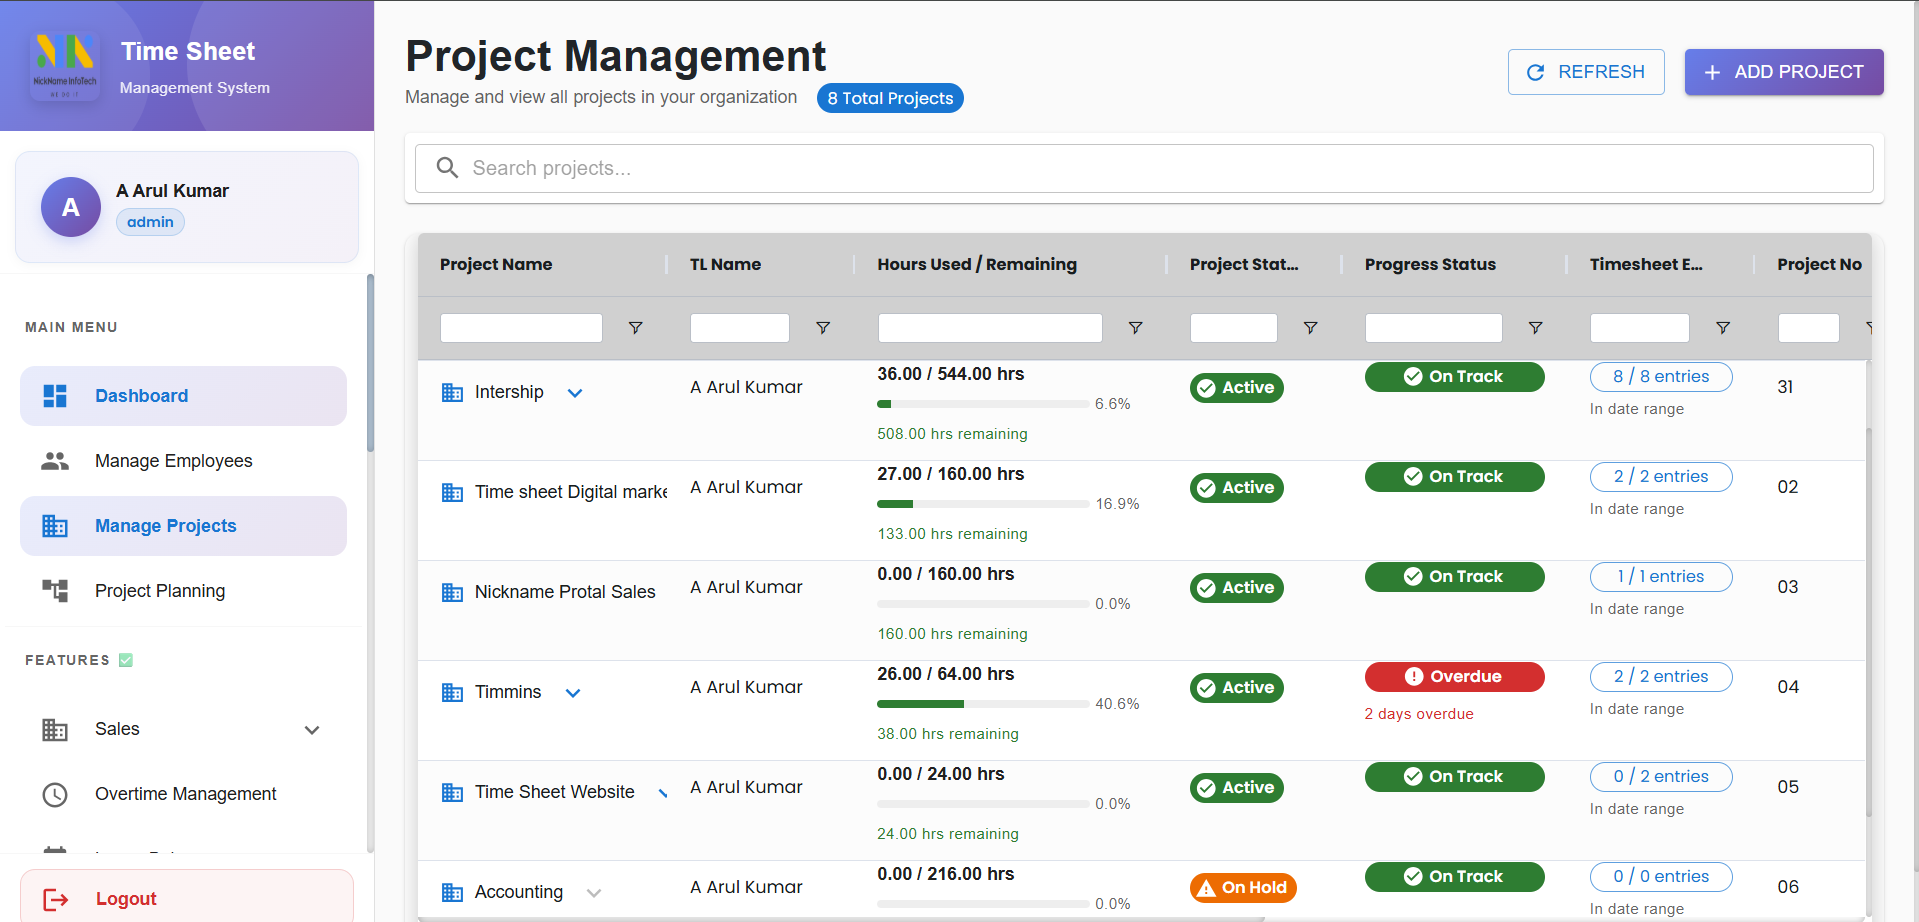Select the Overtime Management feature icon

(55, 793)
